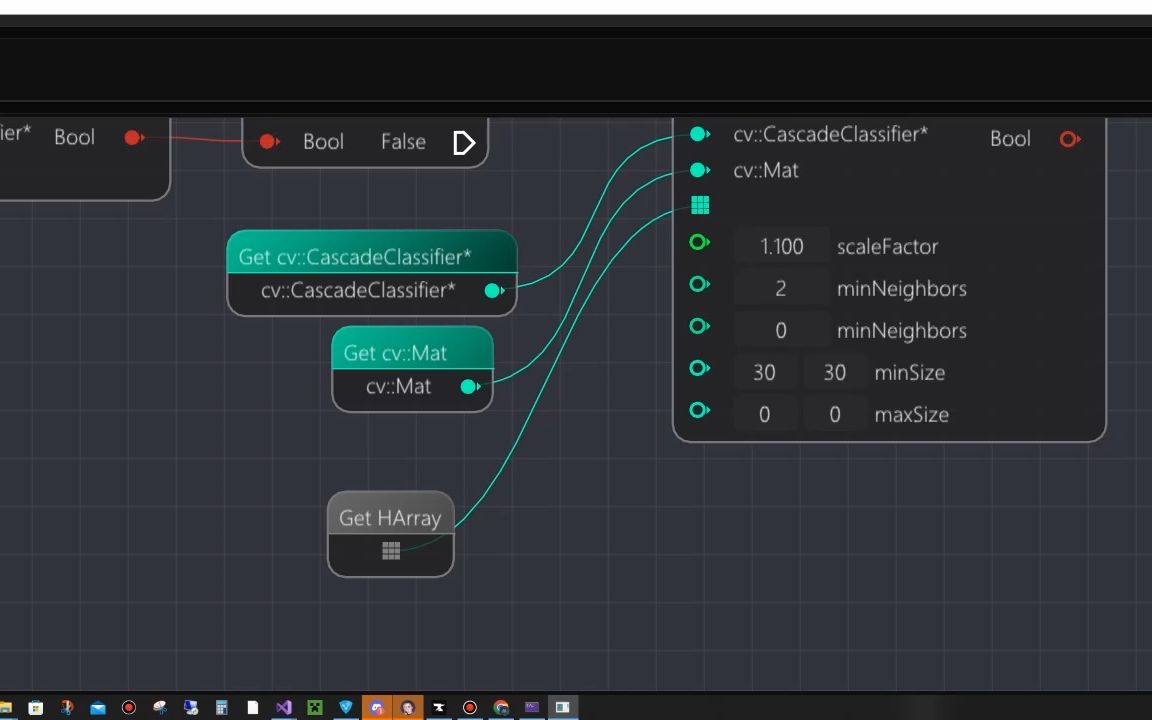Click the maxSize label
The width and height of the screenshot is (1152, 720).
click(912, 414)
